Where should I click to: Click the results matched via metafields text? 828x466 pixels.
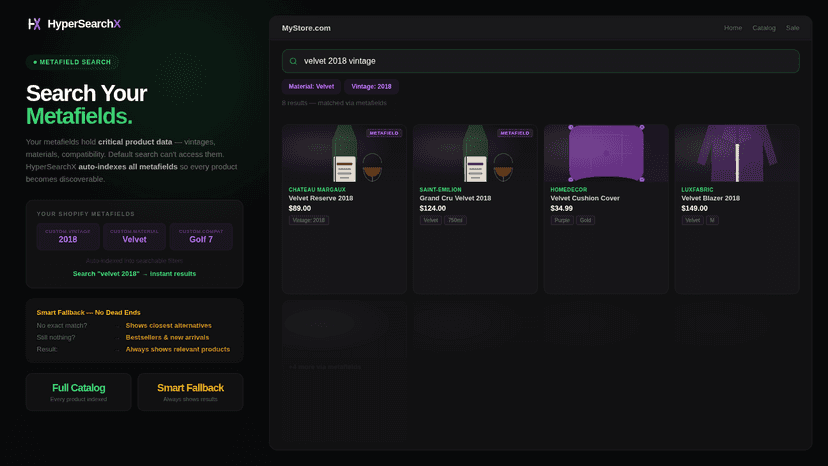[x=334, y=103]
